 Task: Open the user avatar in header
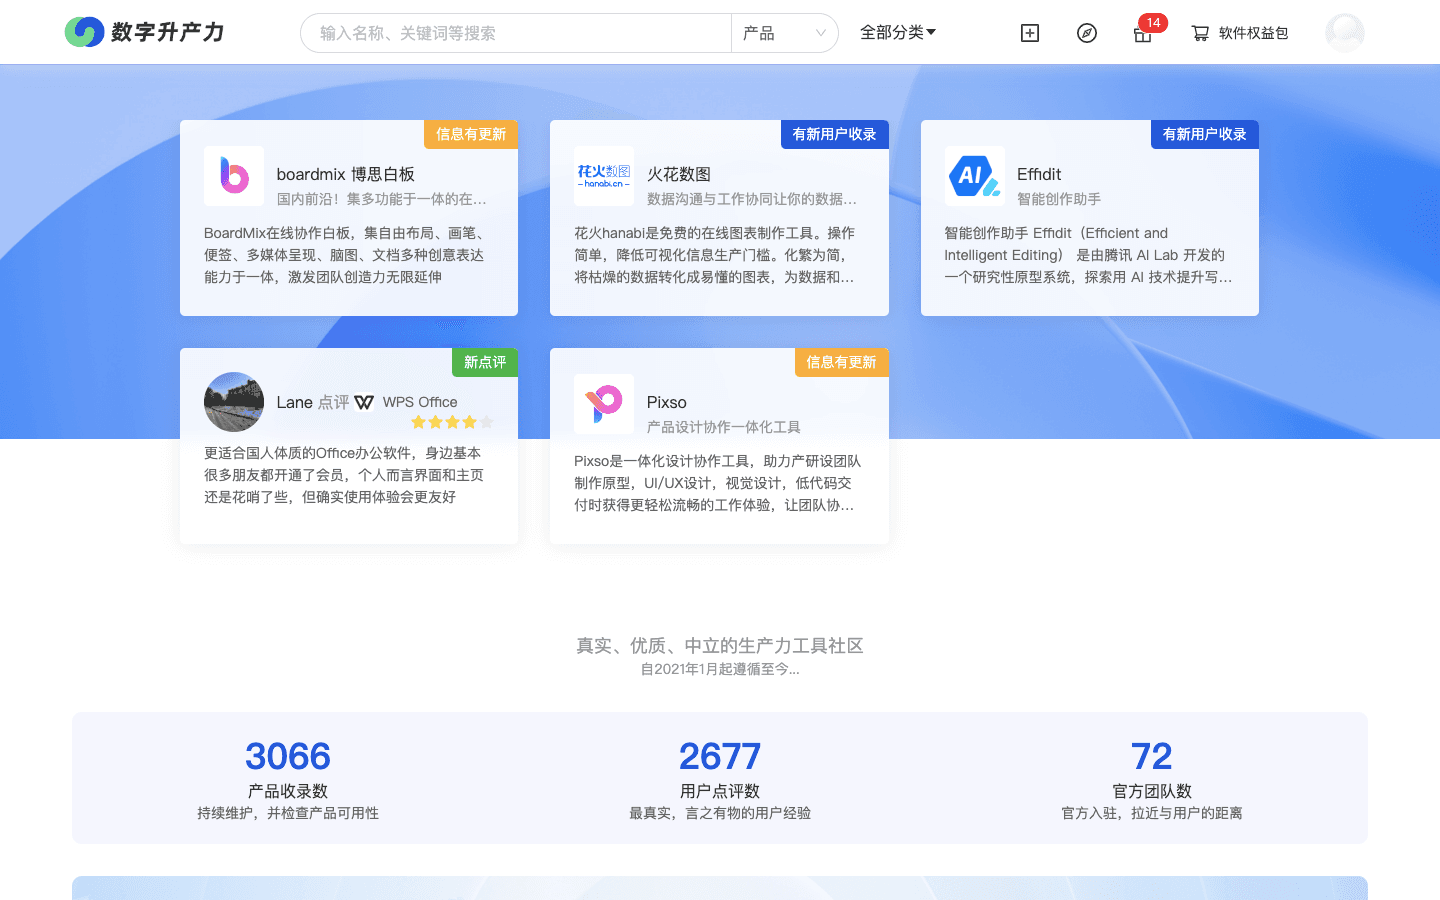[1345, 33]
